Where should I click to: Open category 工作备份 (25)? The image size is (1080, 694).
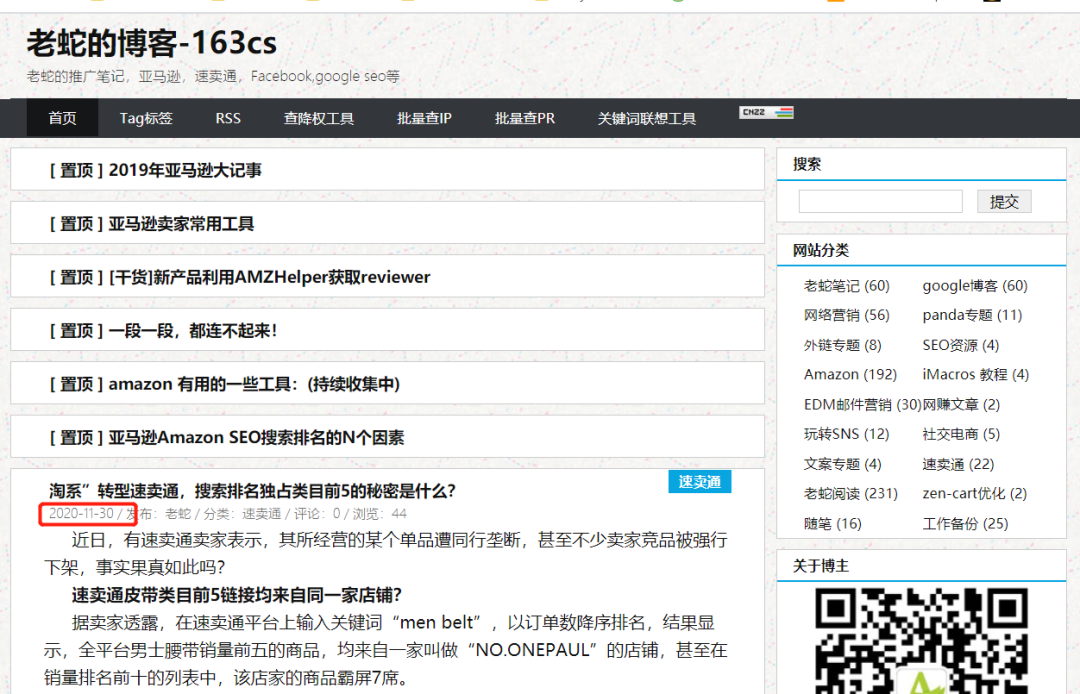965,524
